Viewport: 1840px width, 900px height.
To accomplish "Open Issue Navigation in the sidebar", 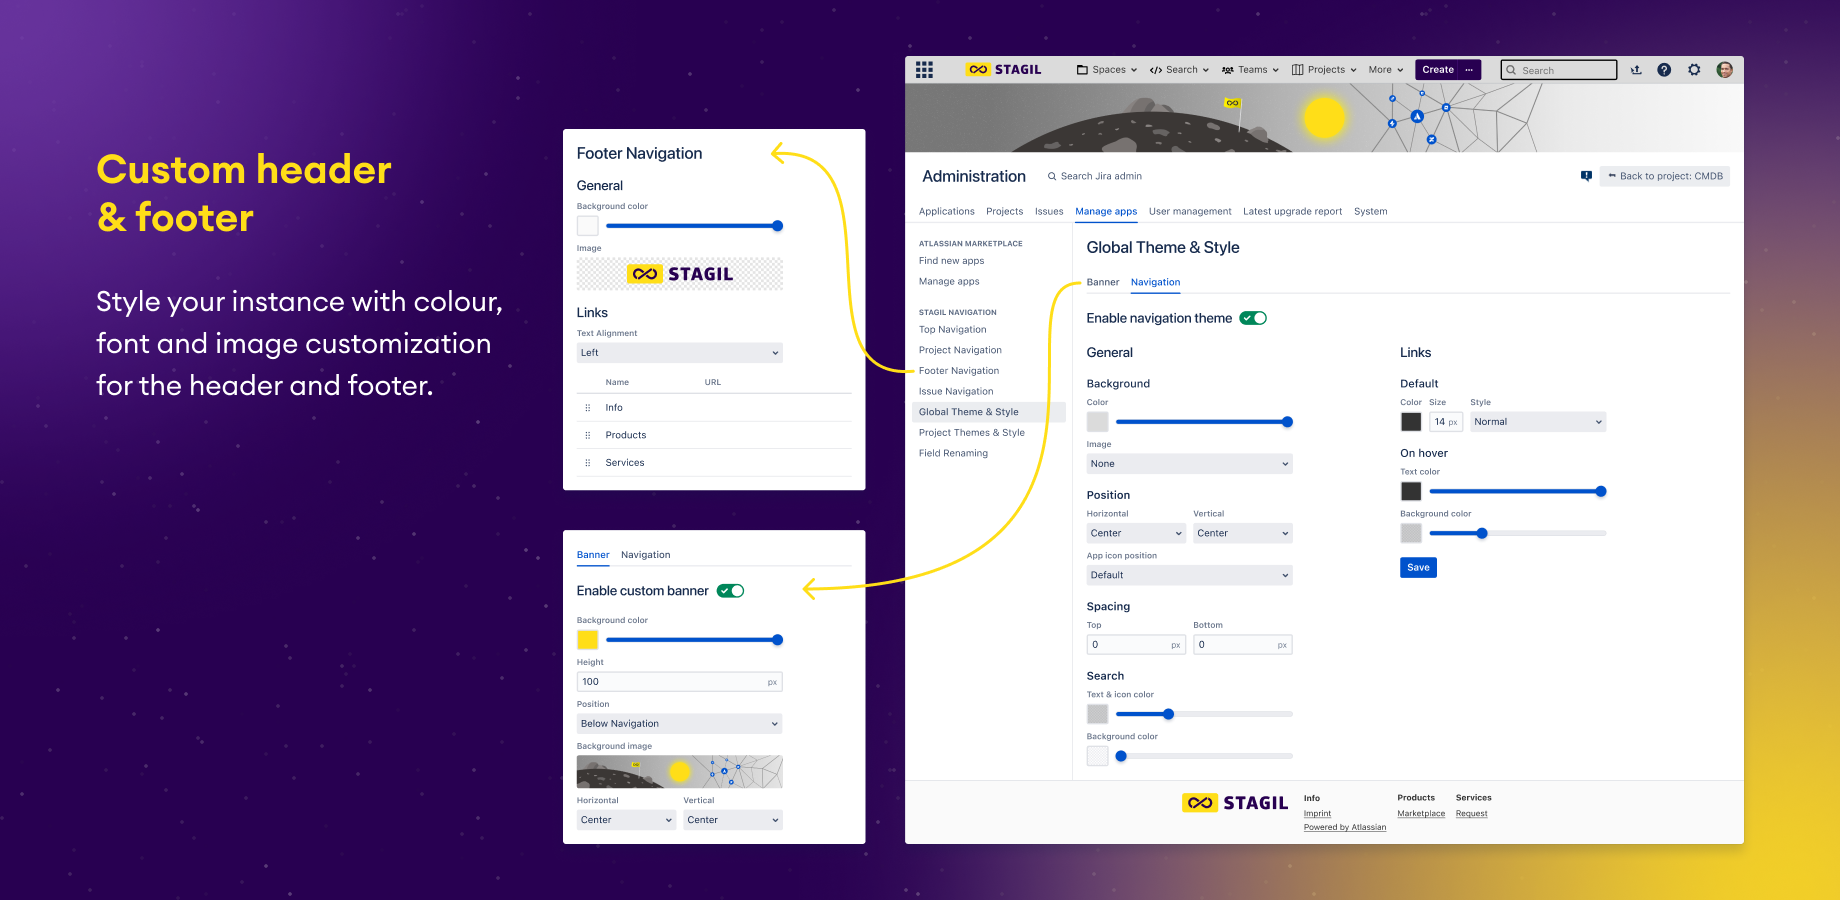I will pos(956,392).
